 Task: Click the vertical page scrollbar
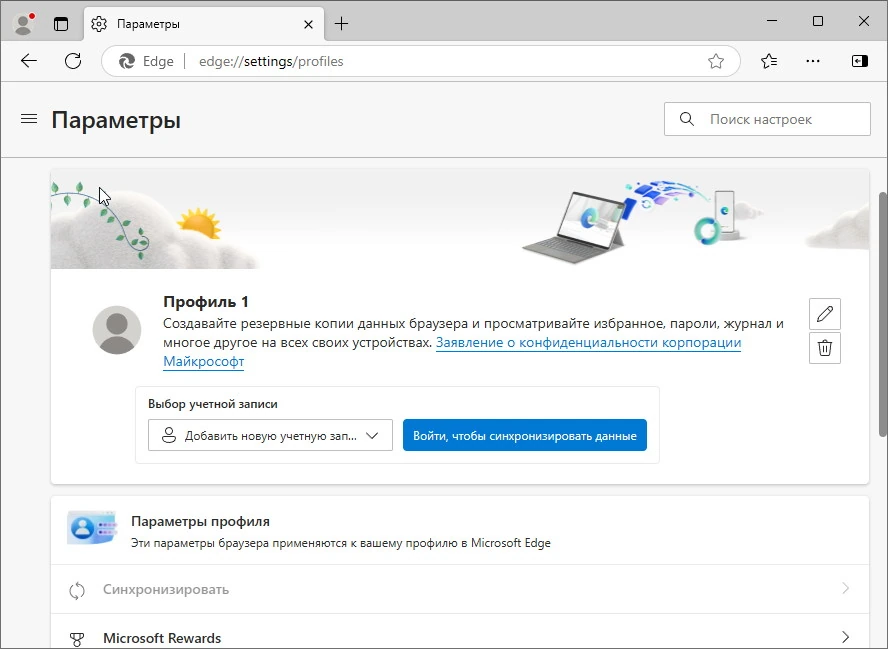pyautogui.click(x=883, y=314)
